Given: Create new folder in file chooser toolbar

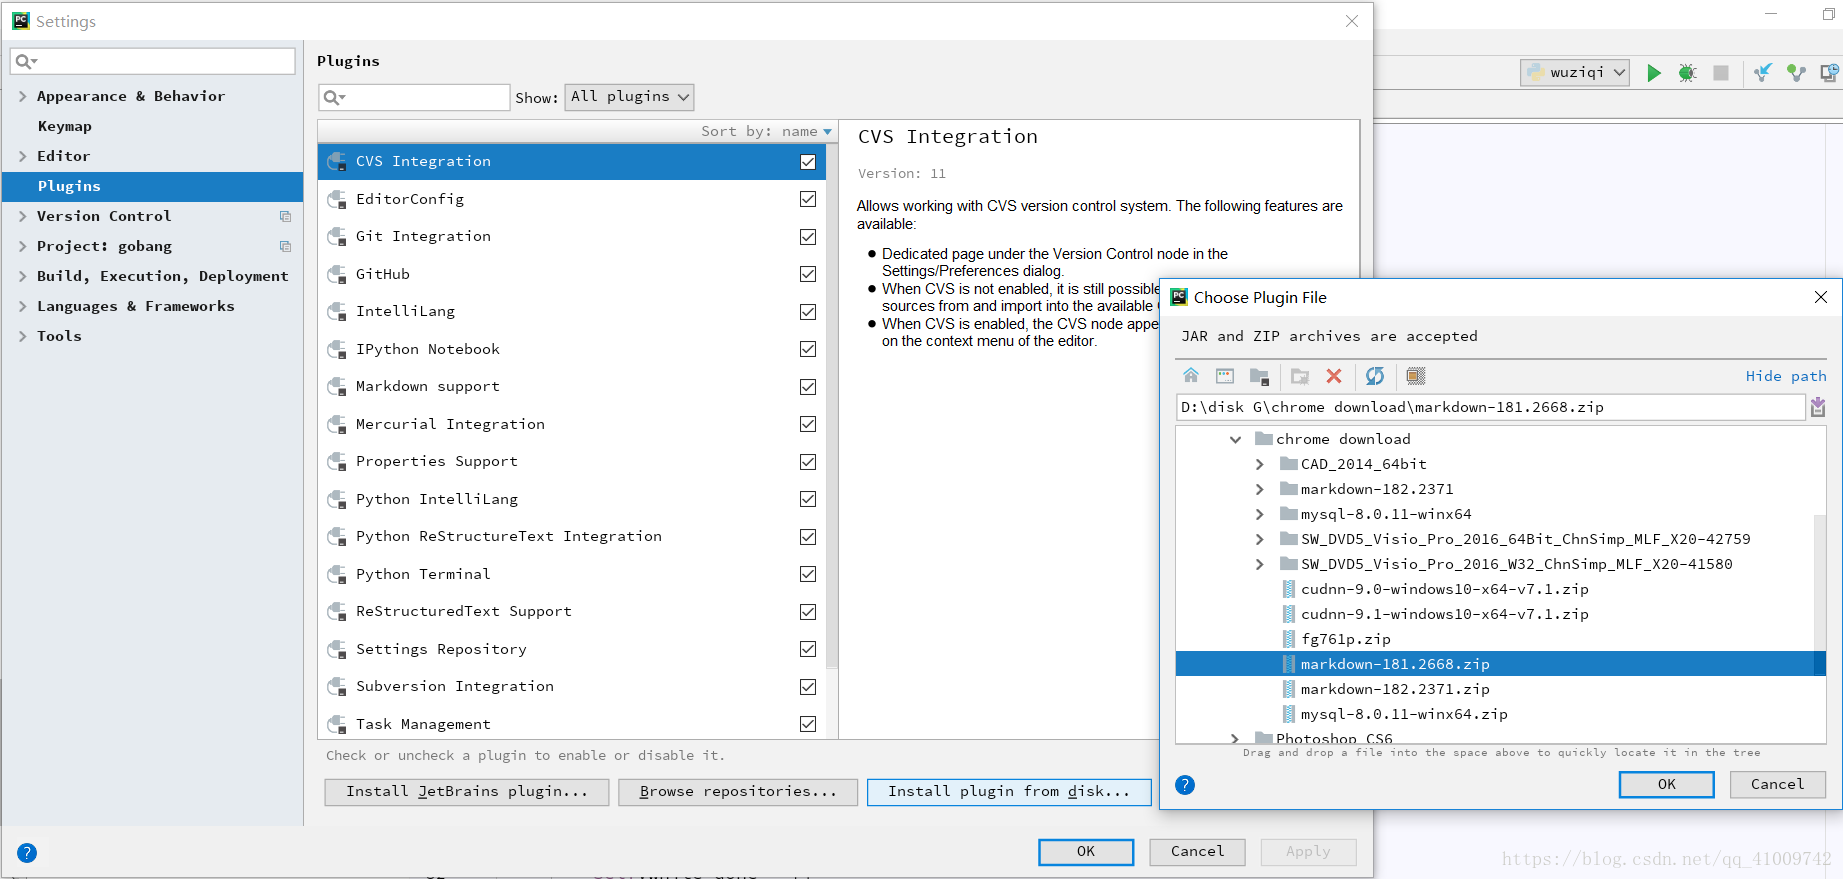Looking at the screenshot, I should (x=1300, y=376).
